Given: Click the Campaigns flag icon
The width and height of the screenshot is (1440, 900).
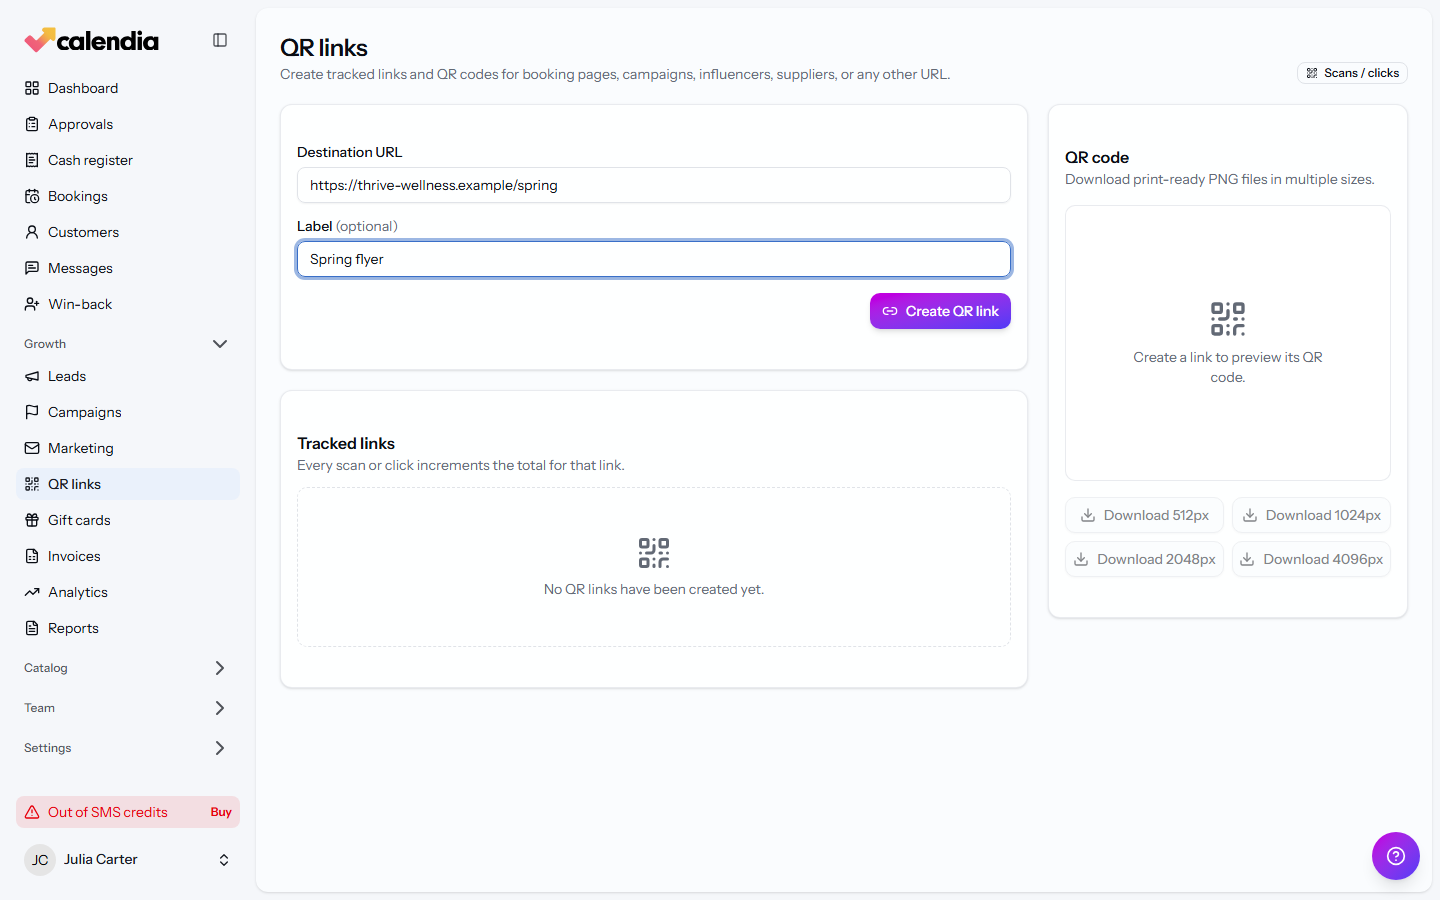Looking at the screenshot, I should pos(32,412).
